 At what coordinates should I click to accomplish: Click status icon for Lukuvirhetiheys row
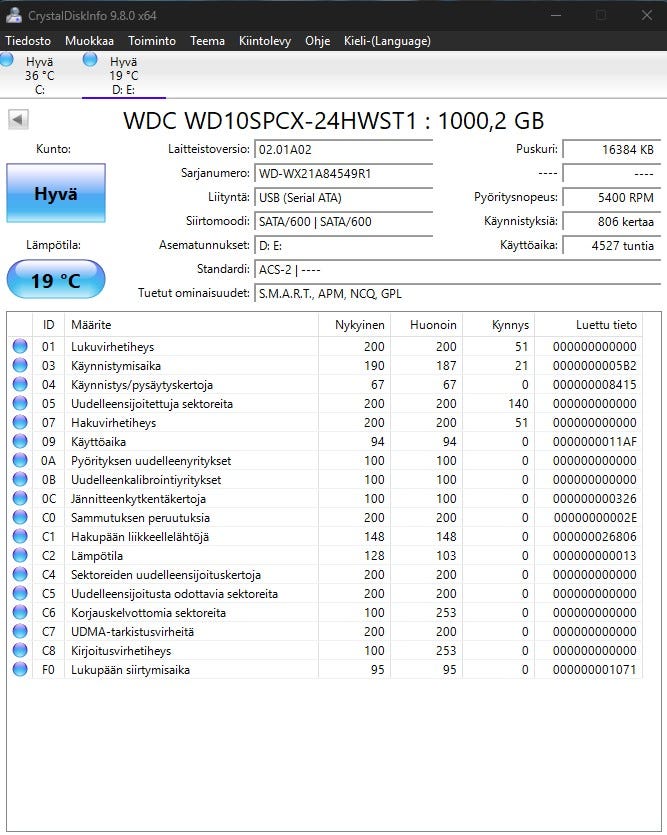point(20,346)
